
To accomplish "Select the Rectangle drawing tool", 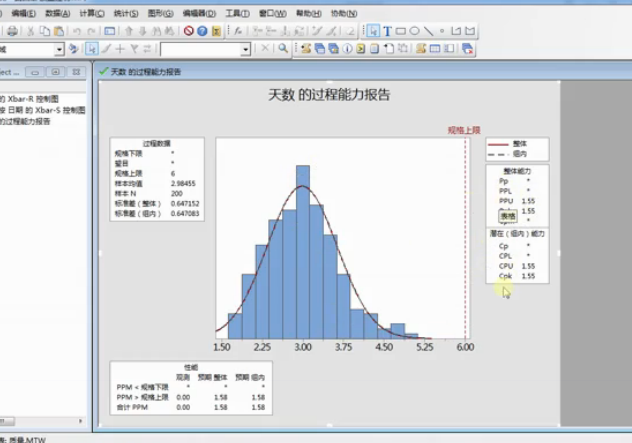I will click(x=401, y=31).
